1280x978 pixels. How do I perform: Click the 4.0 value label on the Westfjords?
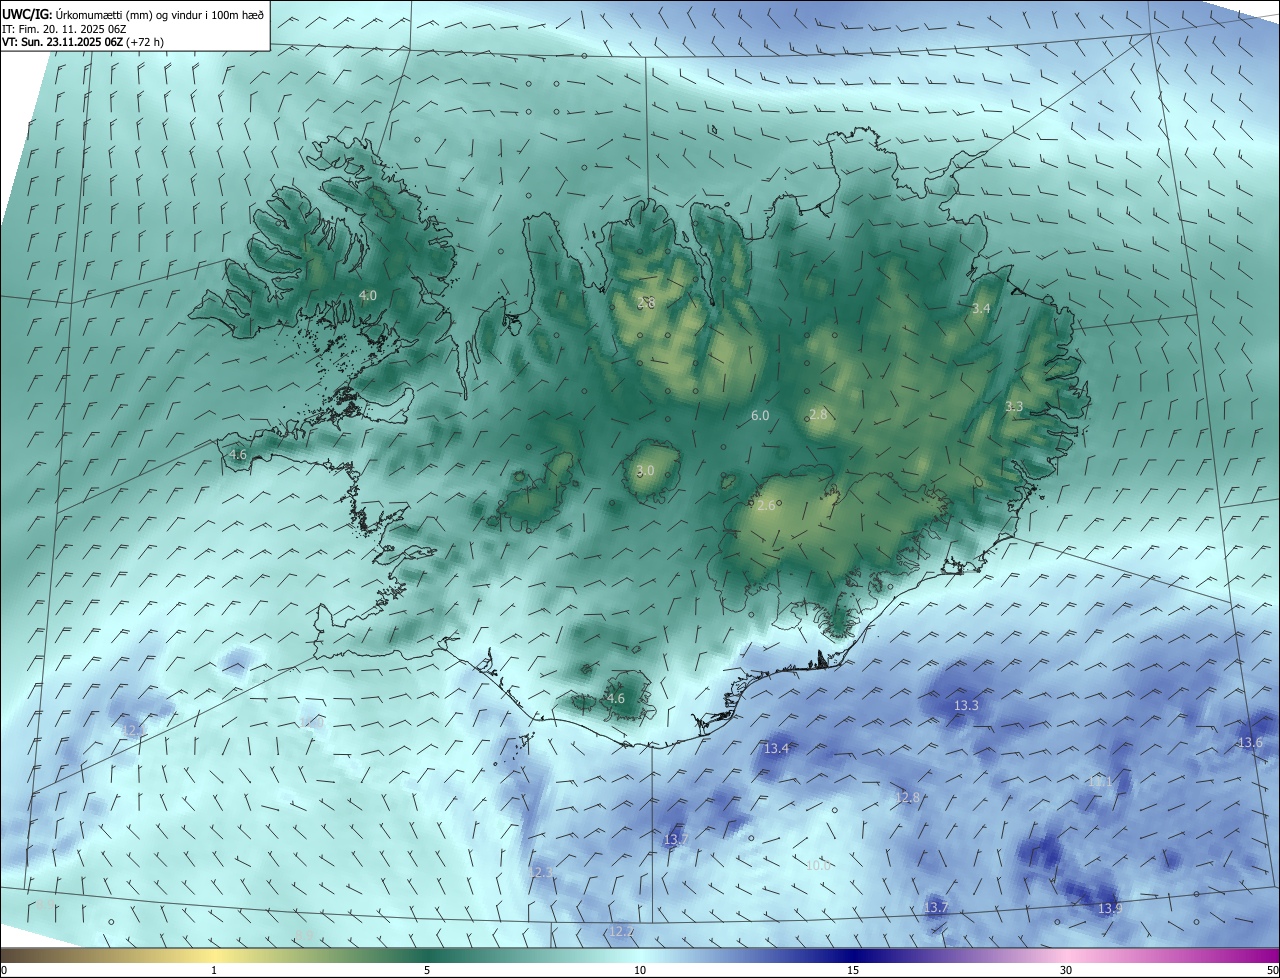368,295
